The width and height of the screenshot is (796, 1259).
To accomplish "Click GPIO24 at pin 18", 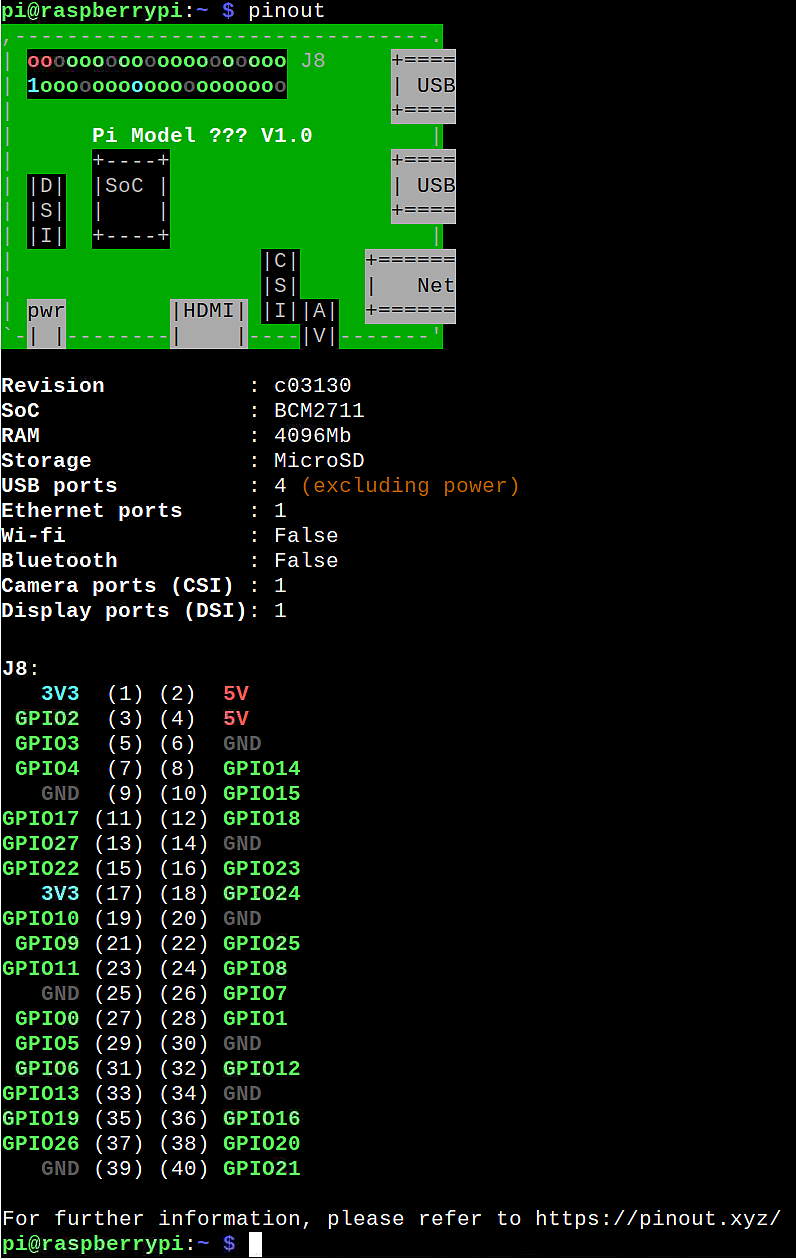I will click(261, 893).
